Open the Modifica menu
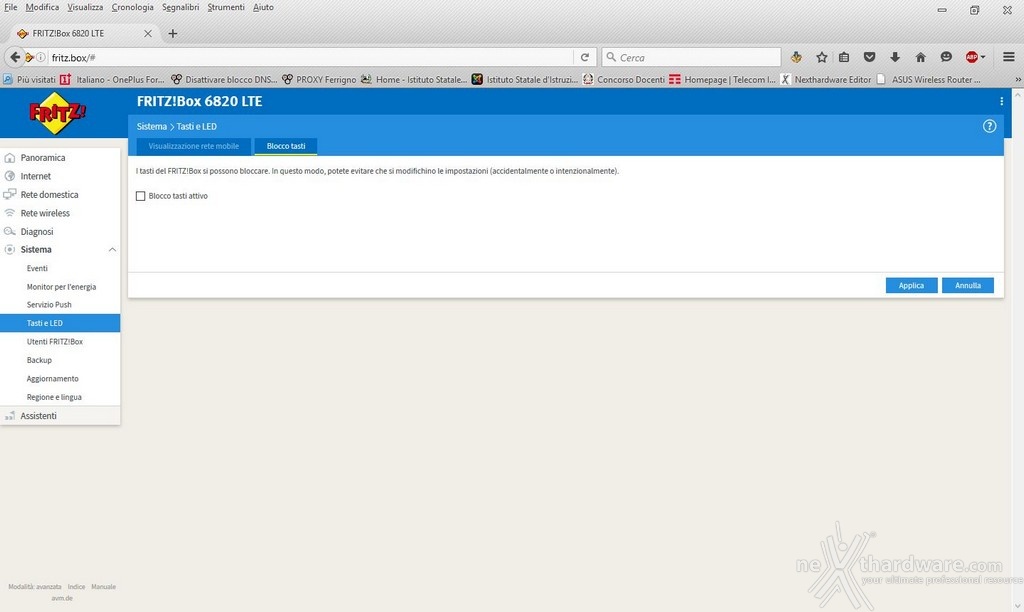This screenshot has width=1024, height=612. [42, 7]
